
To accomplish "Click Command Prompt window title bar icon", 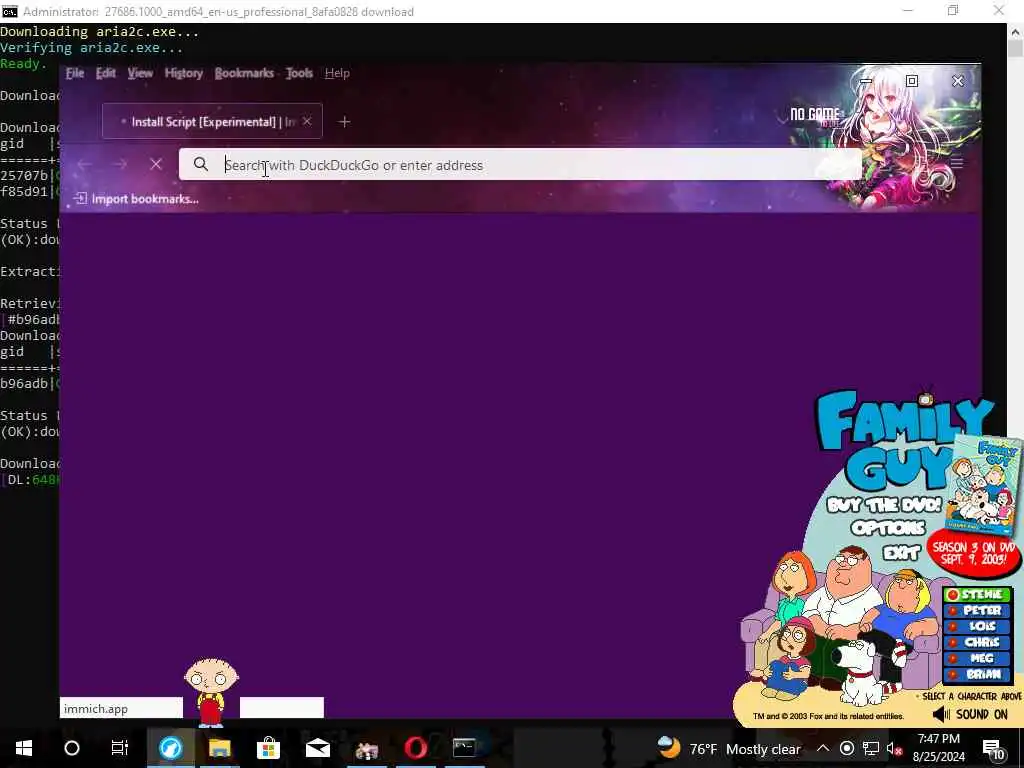I will (9, 11).
